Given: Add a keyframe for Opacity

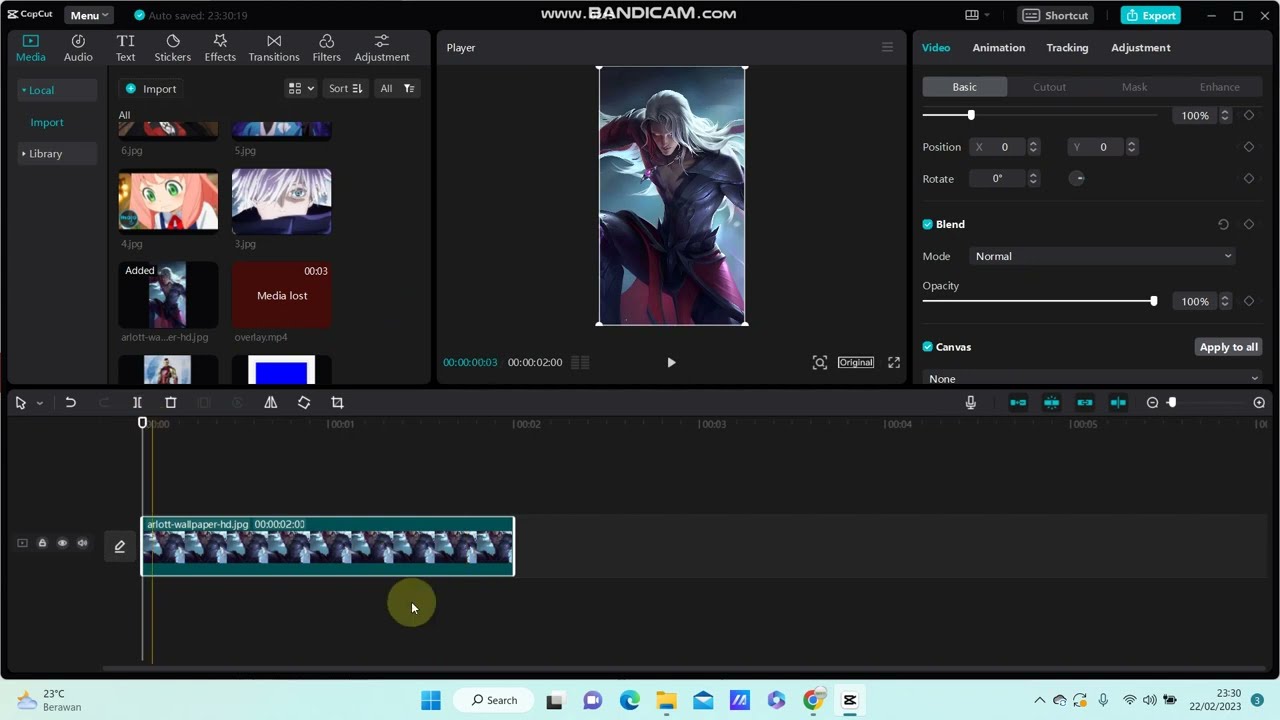Looking at the screenshot, I should (x=1248, y=301).
